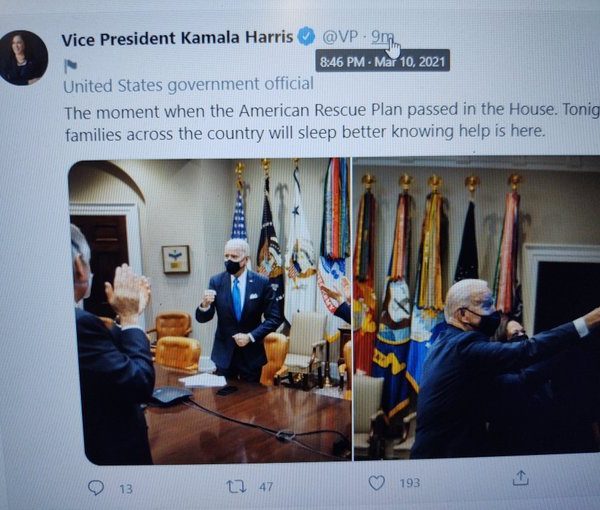600x510 pixels.
Task: Click the retweet count 47
Action: pos(267,485)
